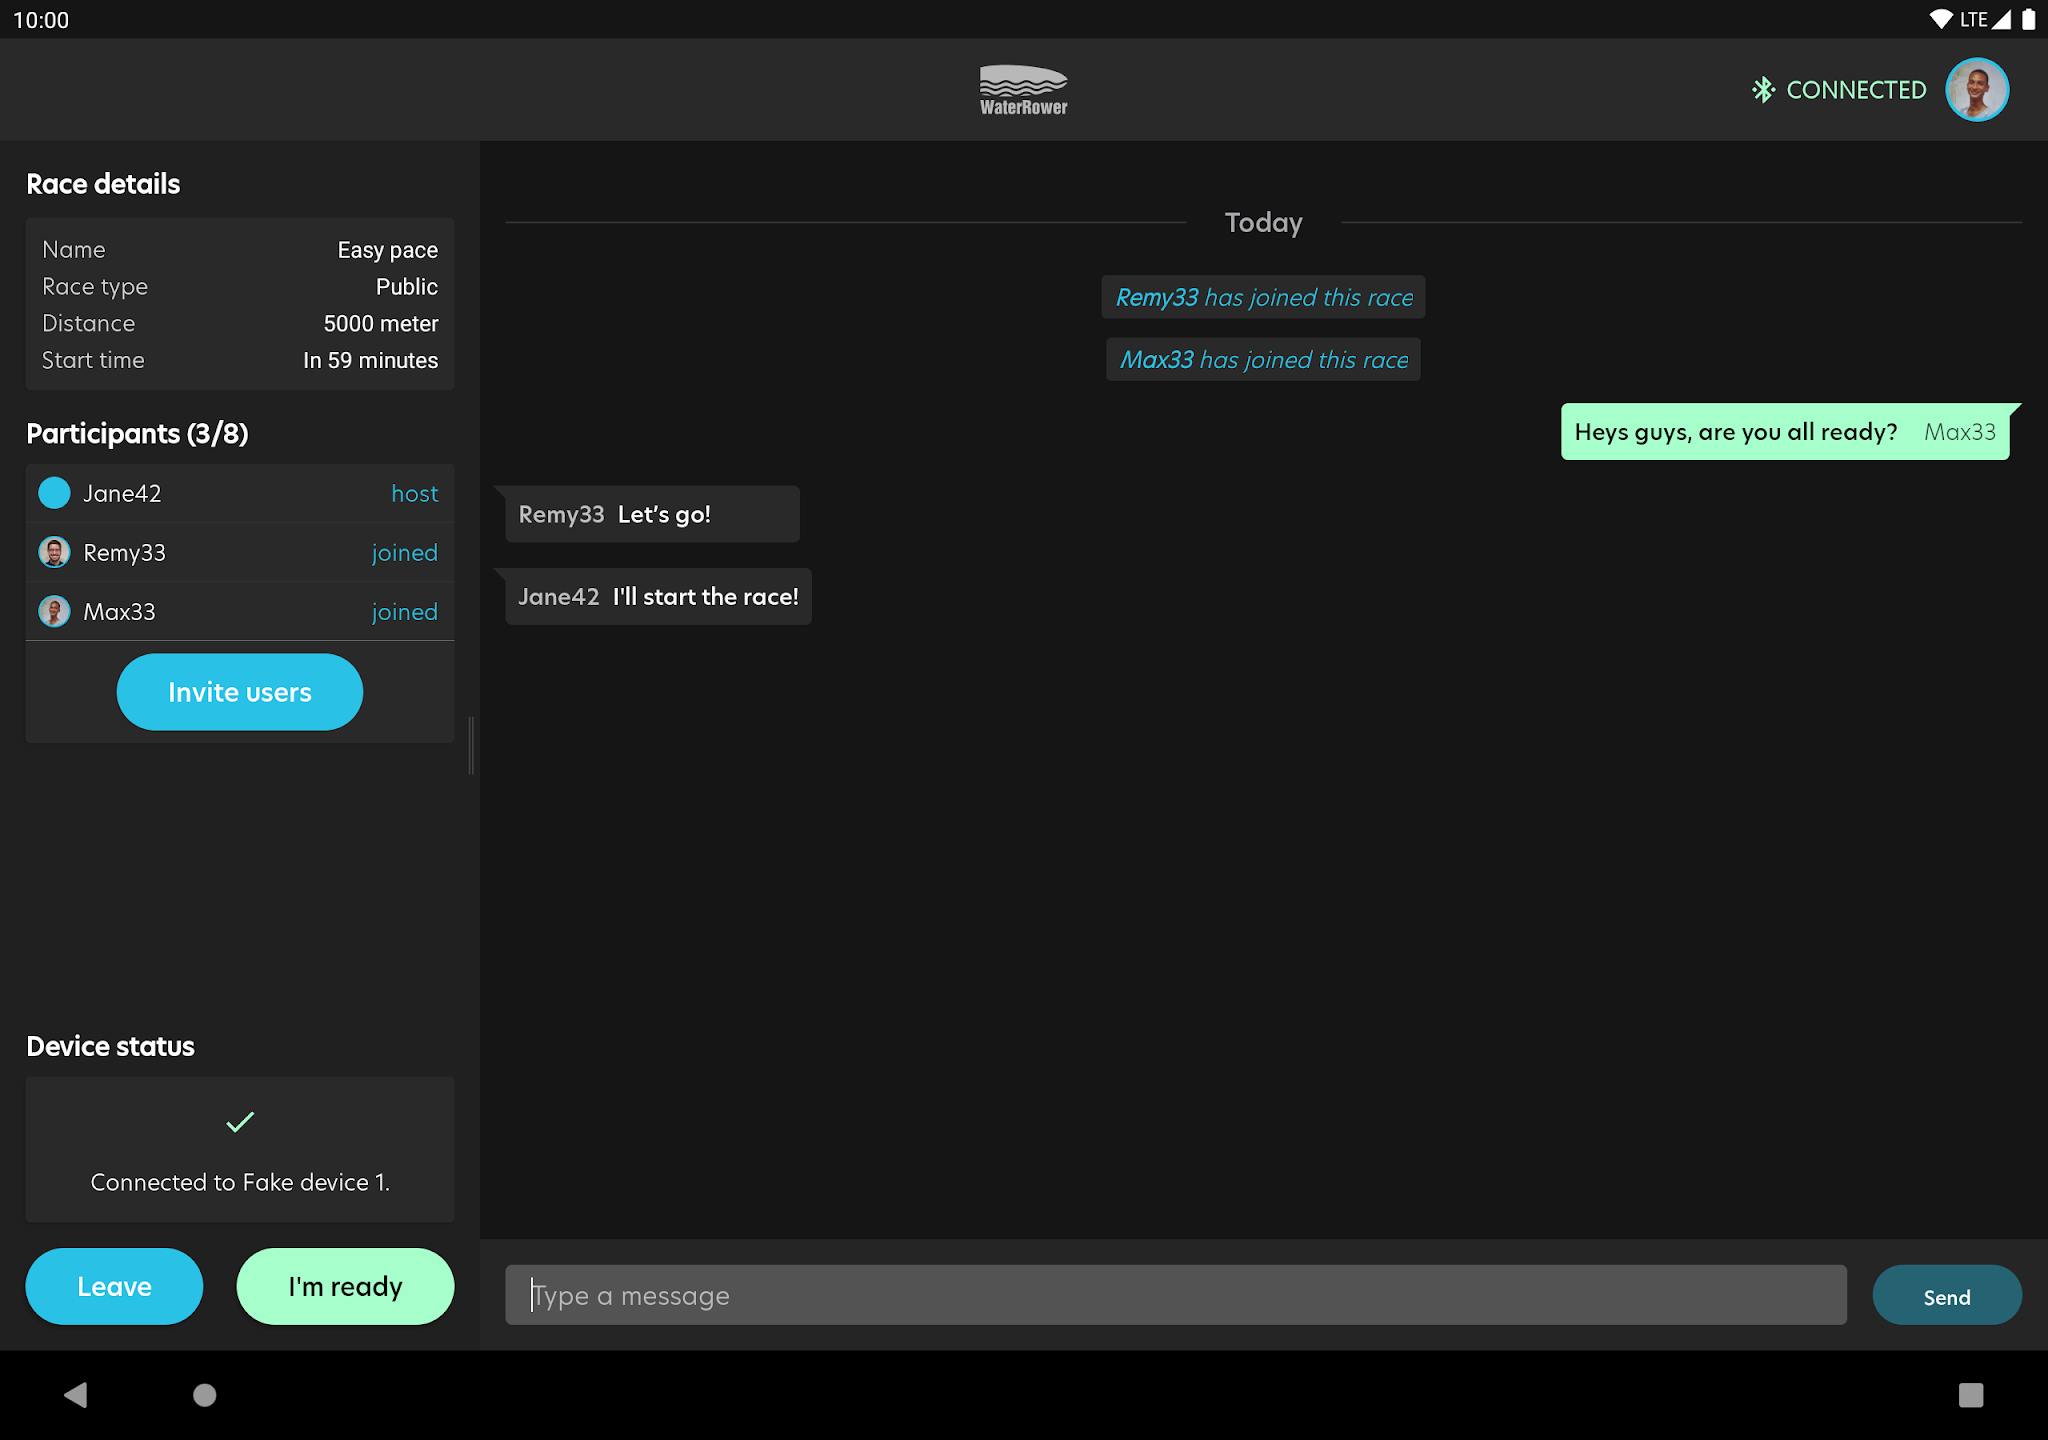Viewport: 2048px width, 1440px height.
Task: Tap the Bluetooth connected icon
Action: point(1763,90)
